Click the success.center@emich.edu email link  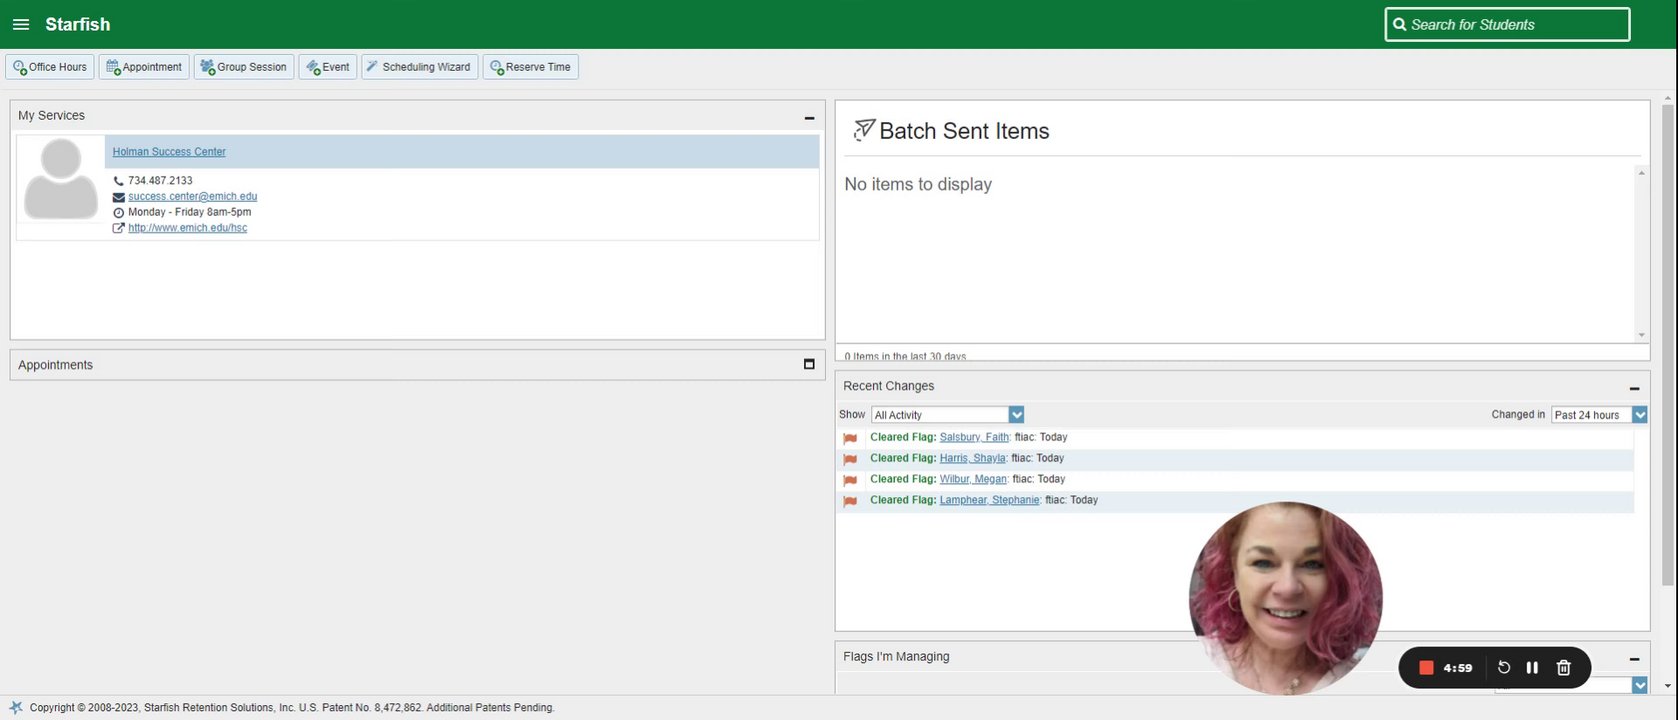pyautogui.click(x=192, y=197)
